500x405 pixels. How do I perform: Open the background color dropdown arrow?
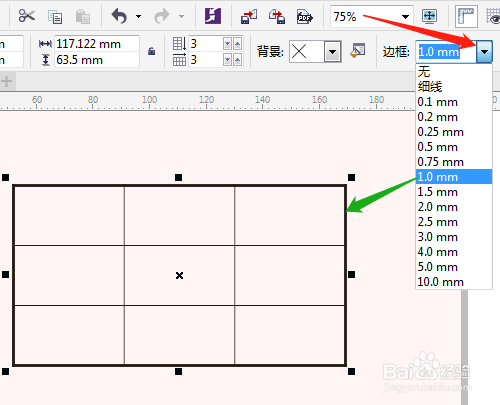point(332,52)
